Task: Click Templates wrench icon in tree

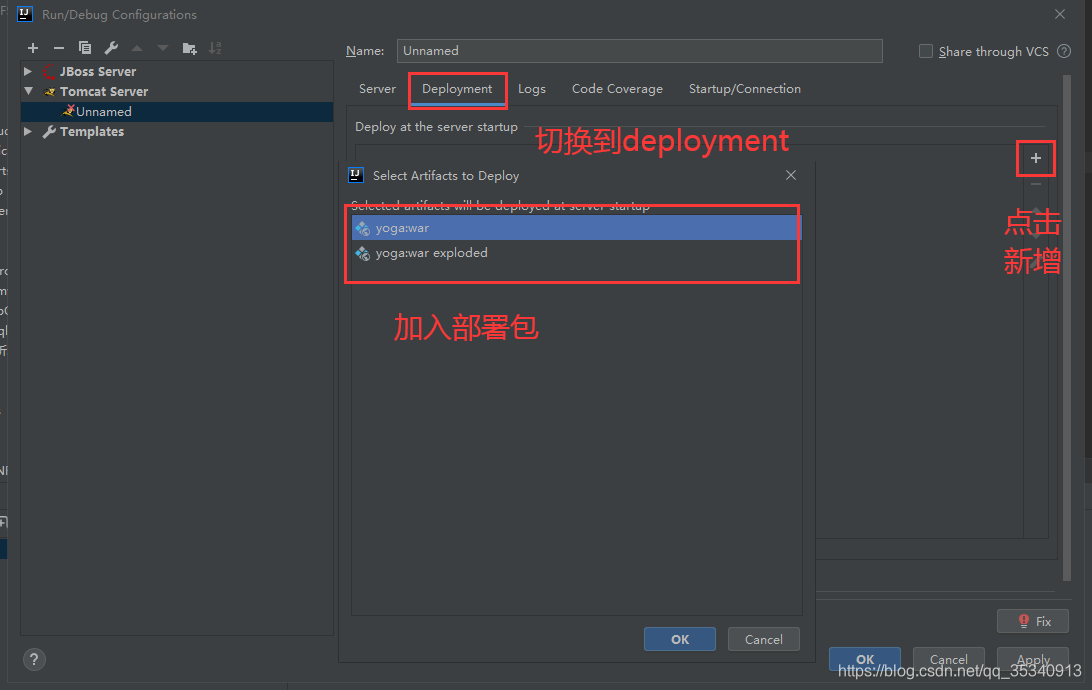Action: point(49,132)
